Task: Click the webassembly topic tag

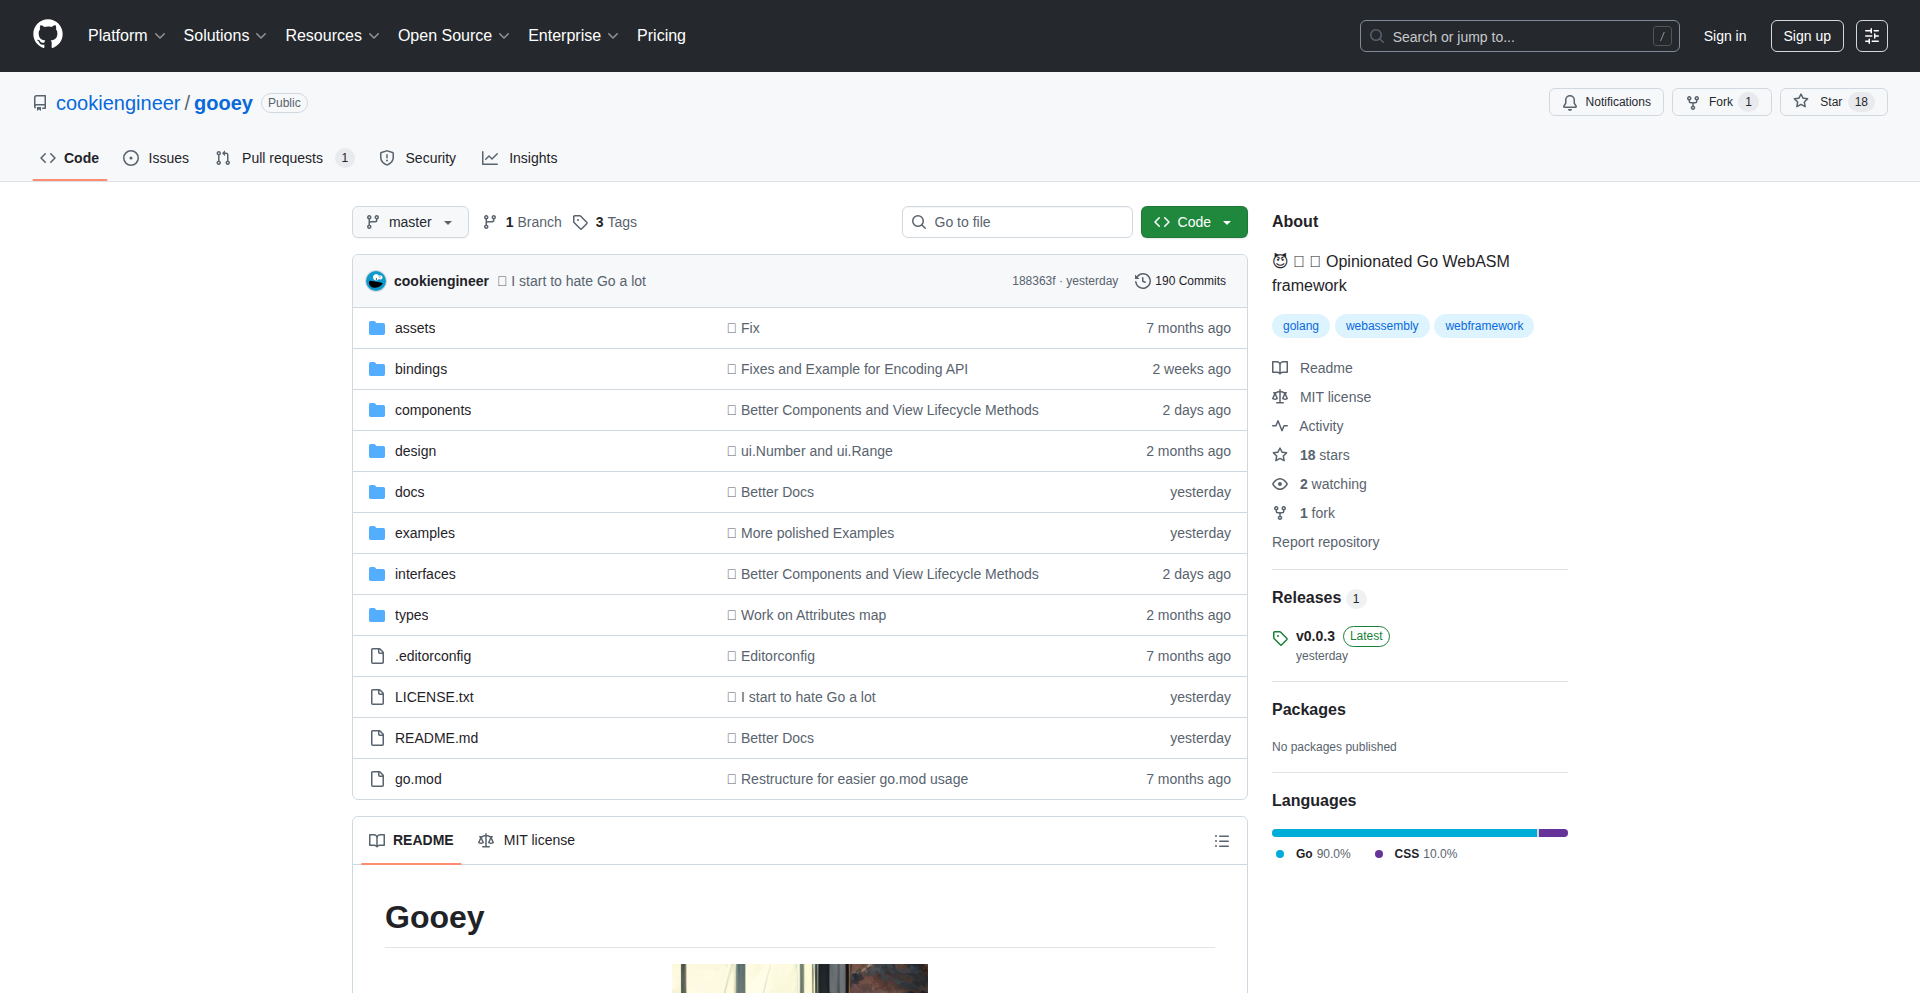Action: 1381,326
